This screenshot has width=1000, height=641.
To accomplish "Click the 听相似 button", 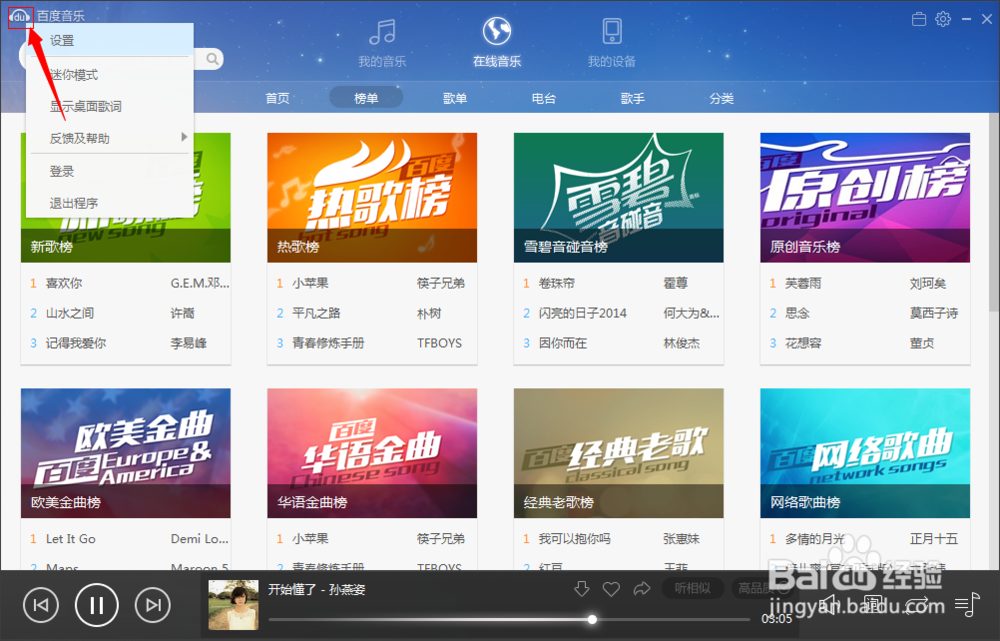I will tap(693, 588).
